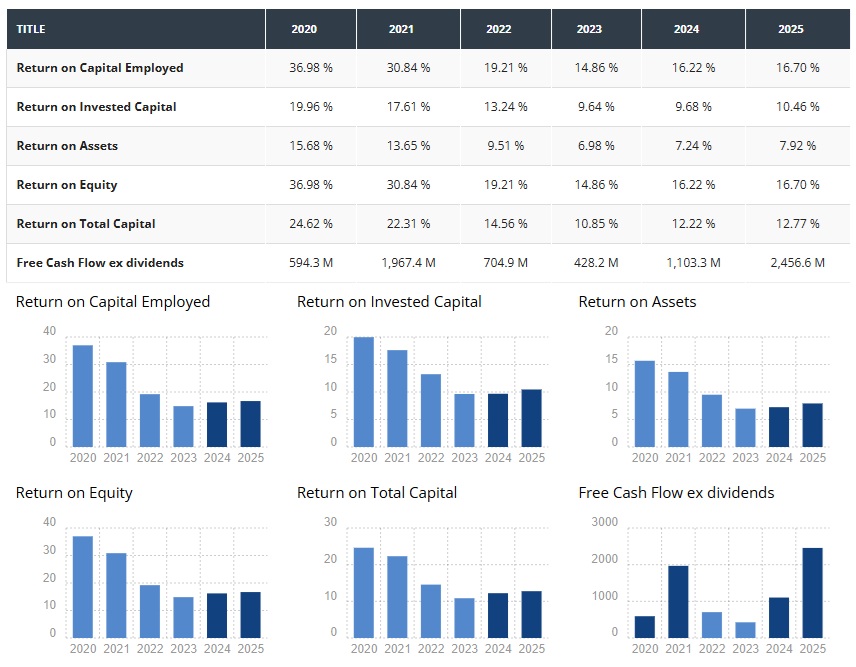Click the 2020 column header
The image size is (856, 667).
pyautogui.click(x=304, y=29)
